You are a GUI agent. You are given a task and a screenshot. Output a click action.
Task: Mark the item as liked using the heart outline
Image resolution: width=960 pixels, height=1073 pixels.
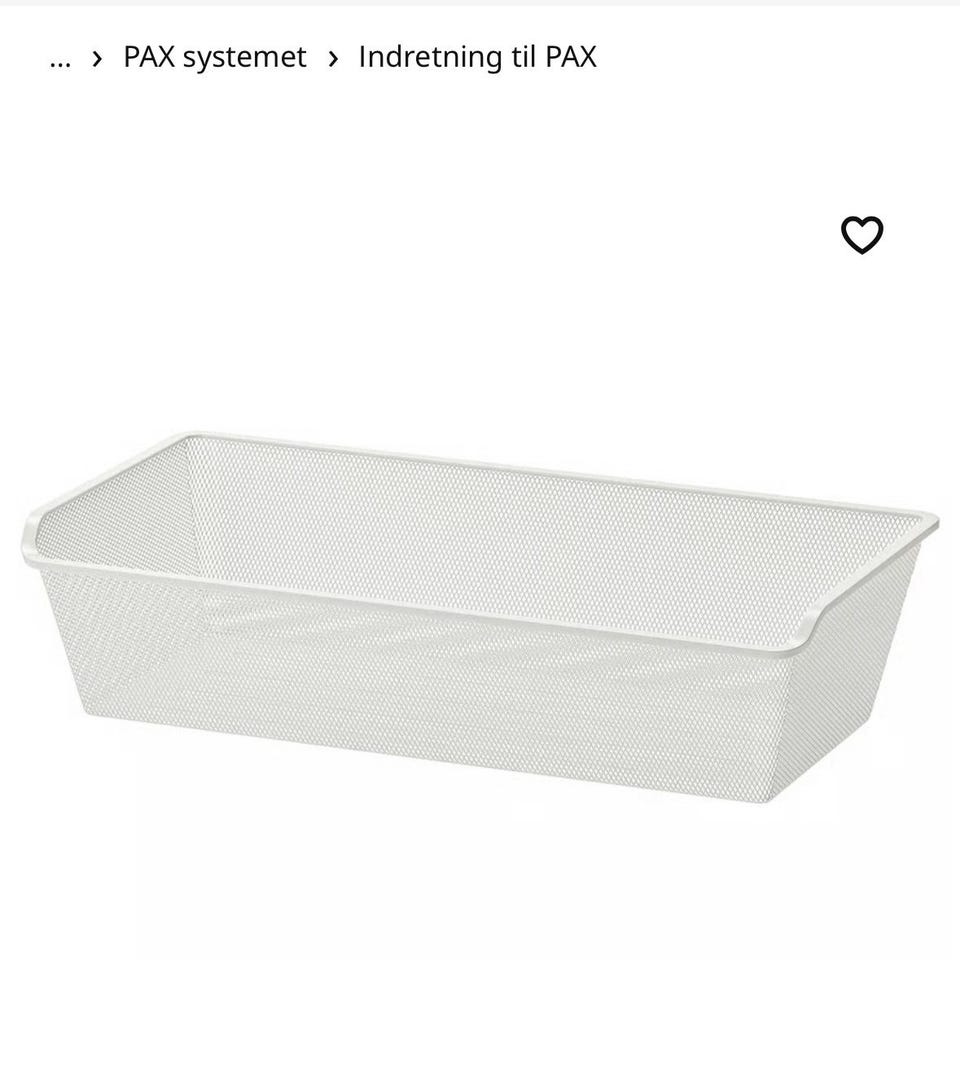861,235
